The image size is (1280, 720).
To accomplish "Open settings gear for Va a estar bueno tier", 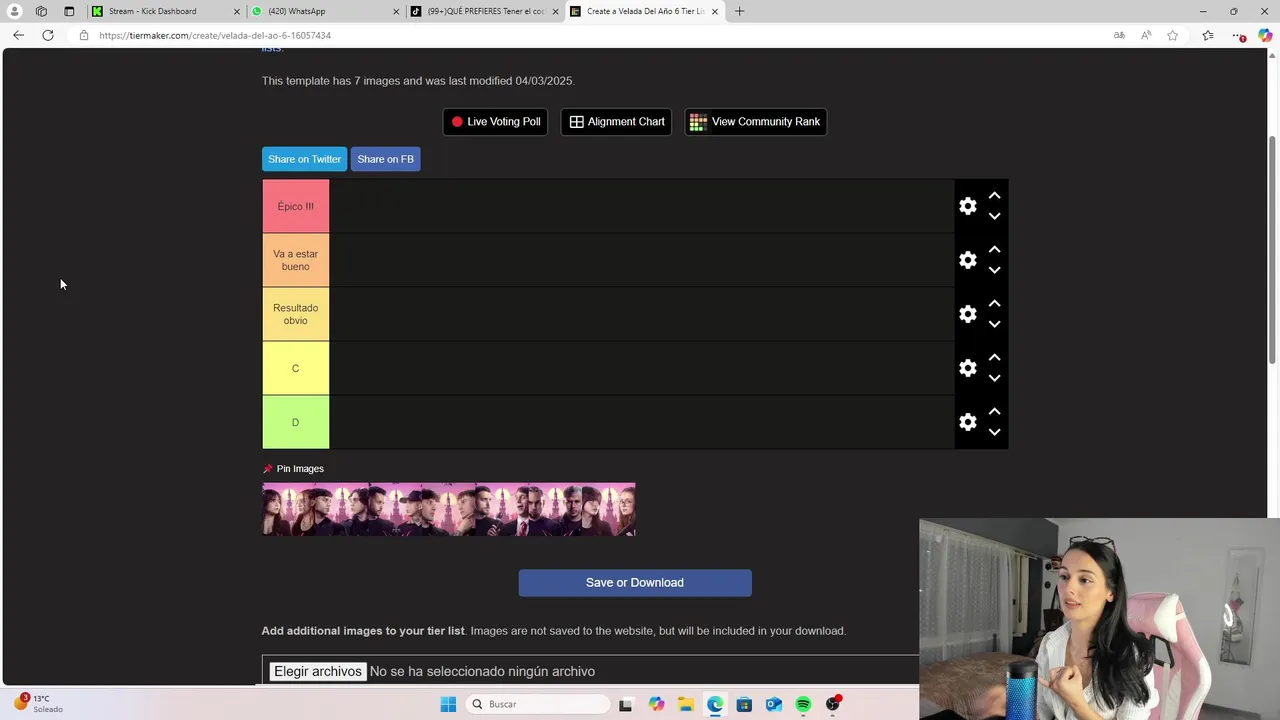I will coord(967,260).
